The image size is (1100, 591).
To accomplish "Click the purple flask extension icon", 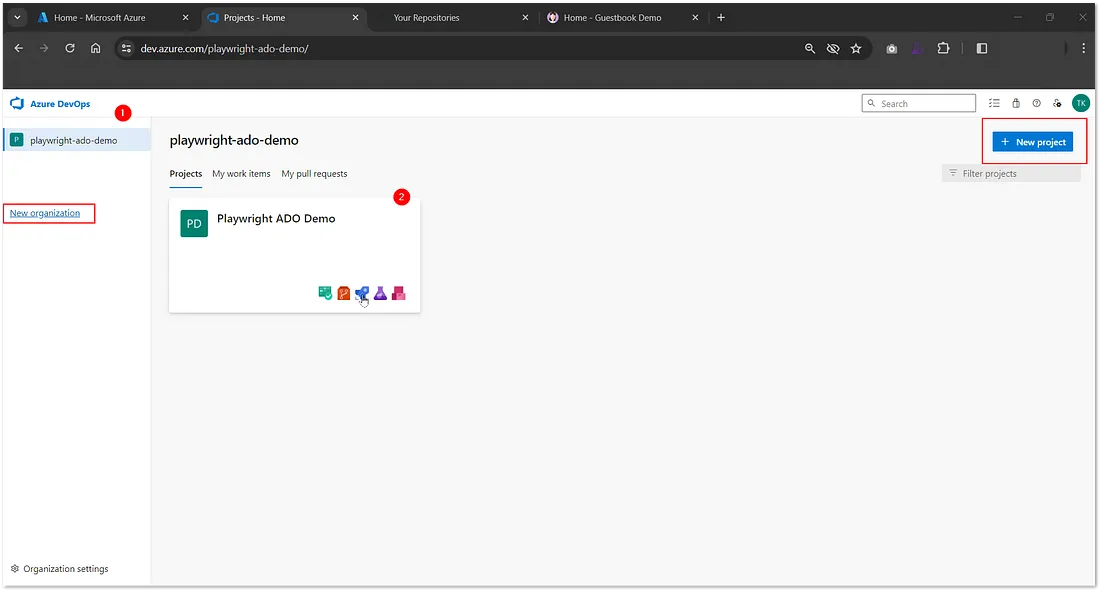I will (x=917, y=48).
